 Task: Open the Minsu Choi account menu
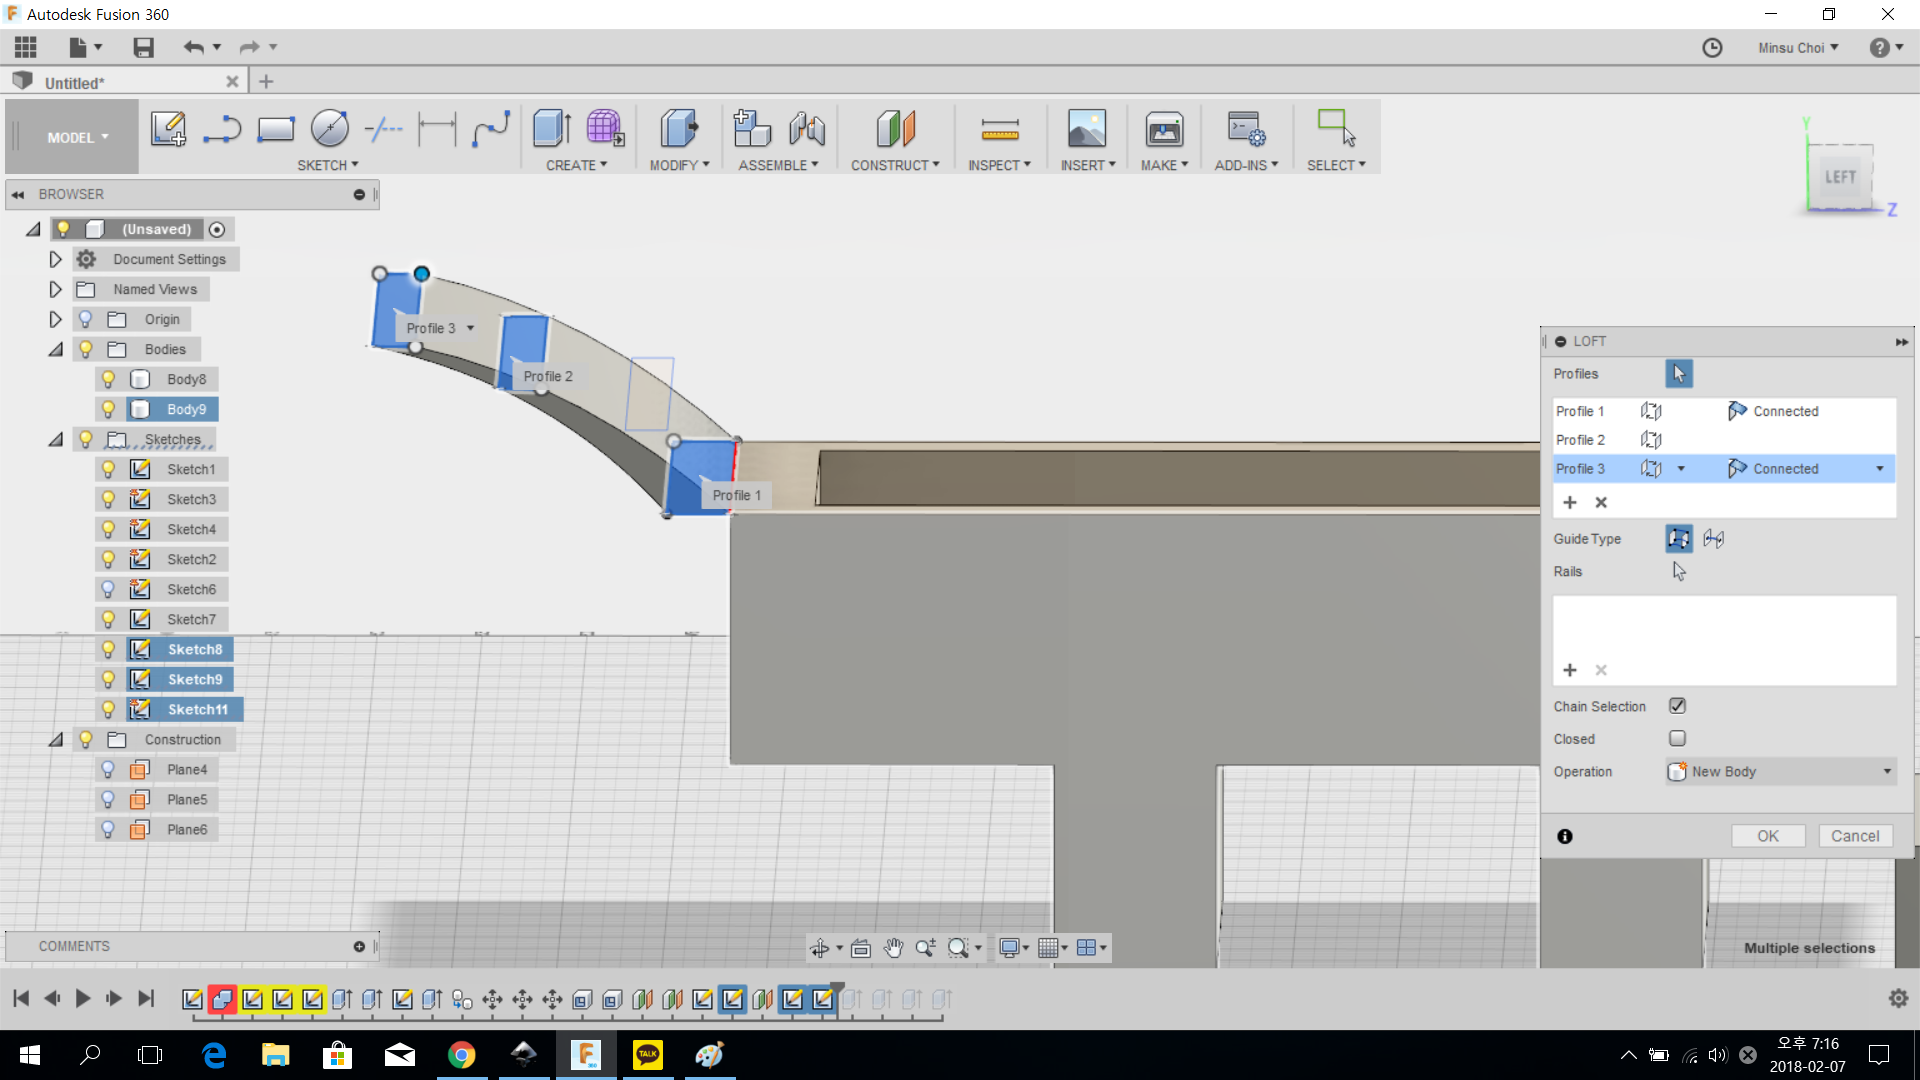point(1798,47)
